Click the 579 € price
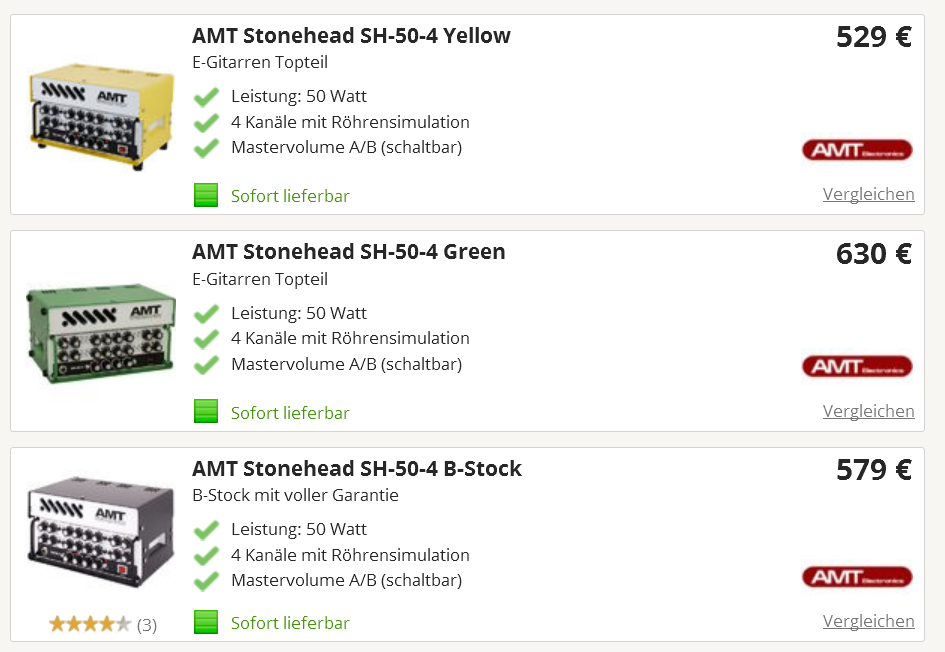 coord(874,470)
